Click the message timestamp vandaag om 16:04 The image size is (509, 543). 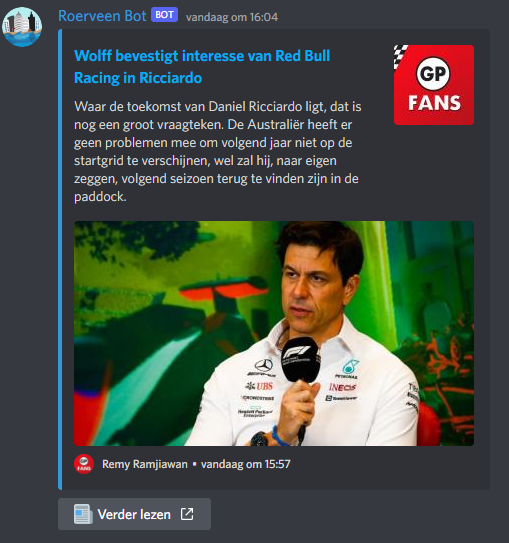click(232, 17)
